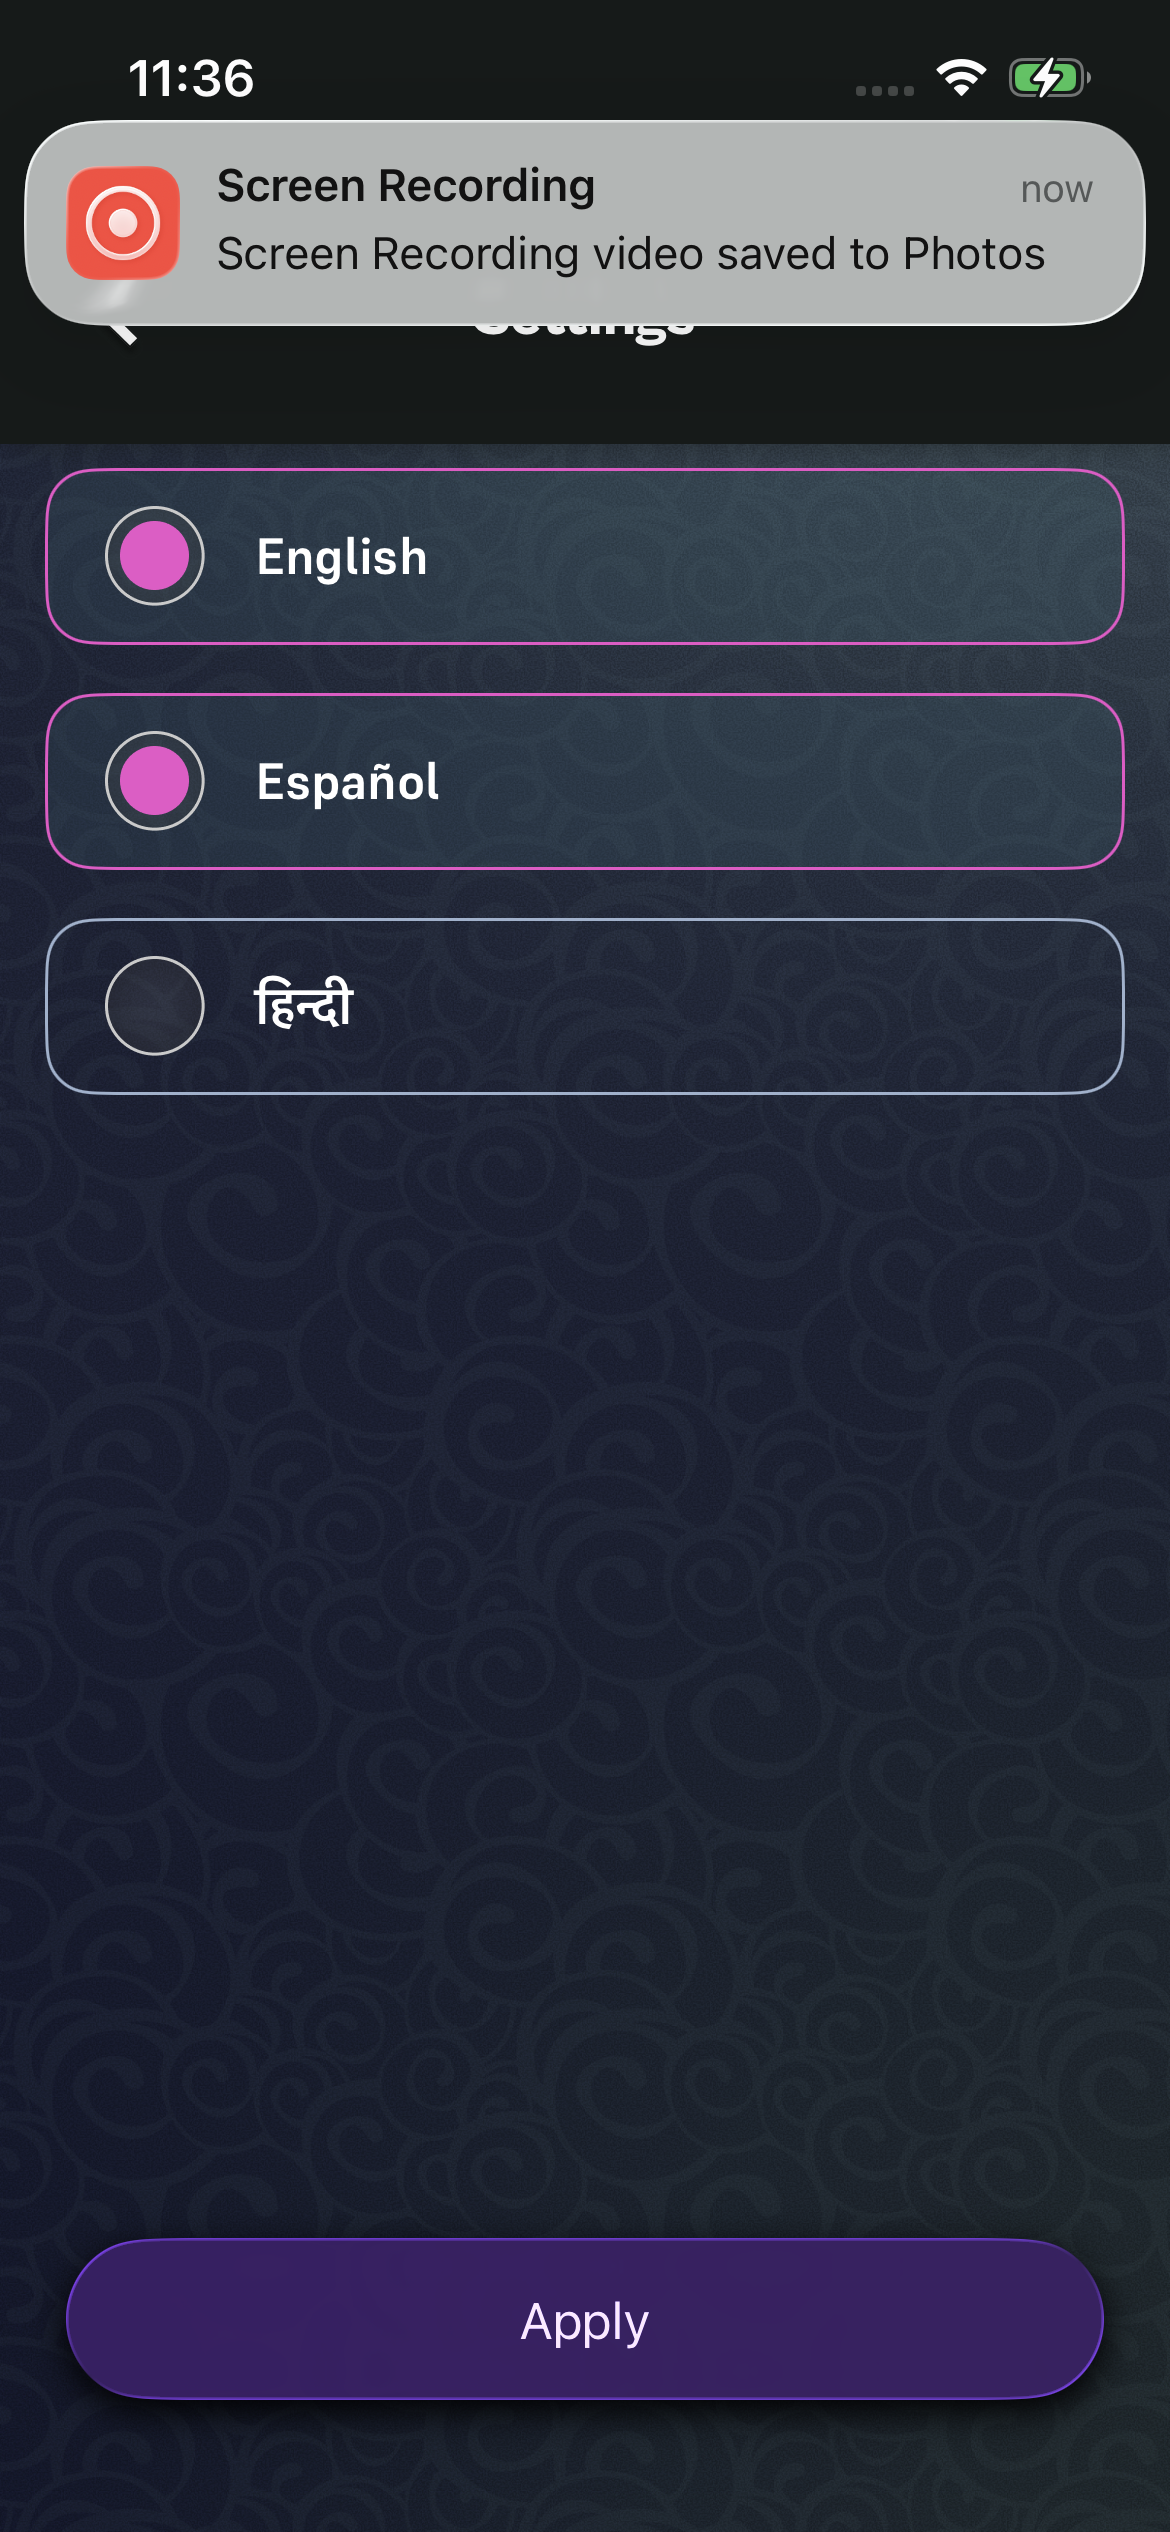The width and height of the screenshot is (1170, 2532).
Task: Enable the हिन्दी radio button circle
Action: point(155,1006)
